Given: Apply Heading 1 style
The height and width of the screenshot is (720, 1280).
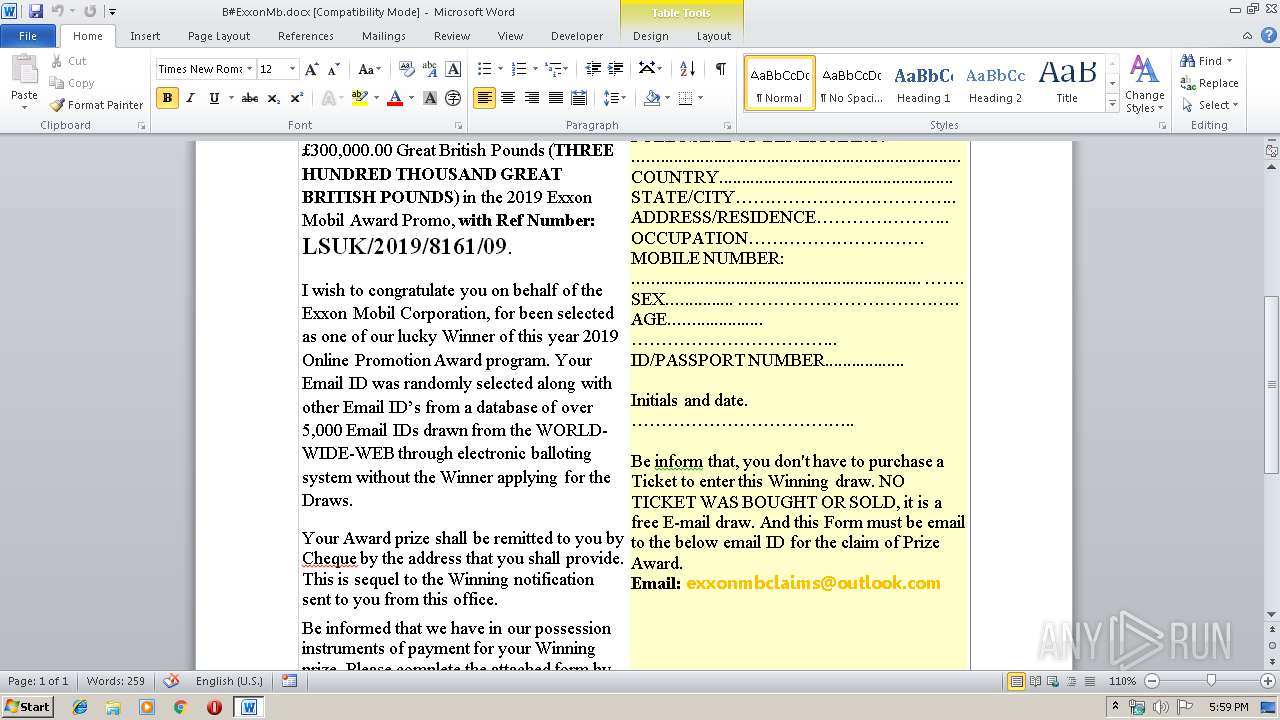Looking at the screenshot, I should tap(923, 83).
